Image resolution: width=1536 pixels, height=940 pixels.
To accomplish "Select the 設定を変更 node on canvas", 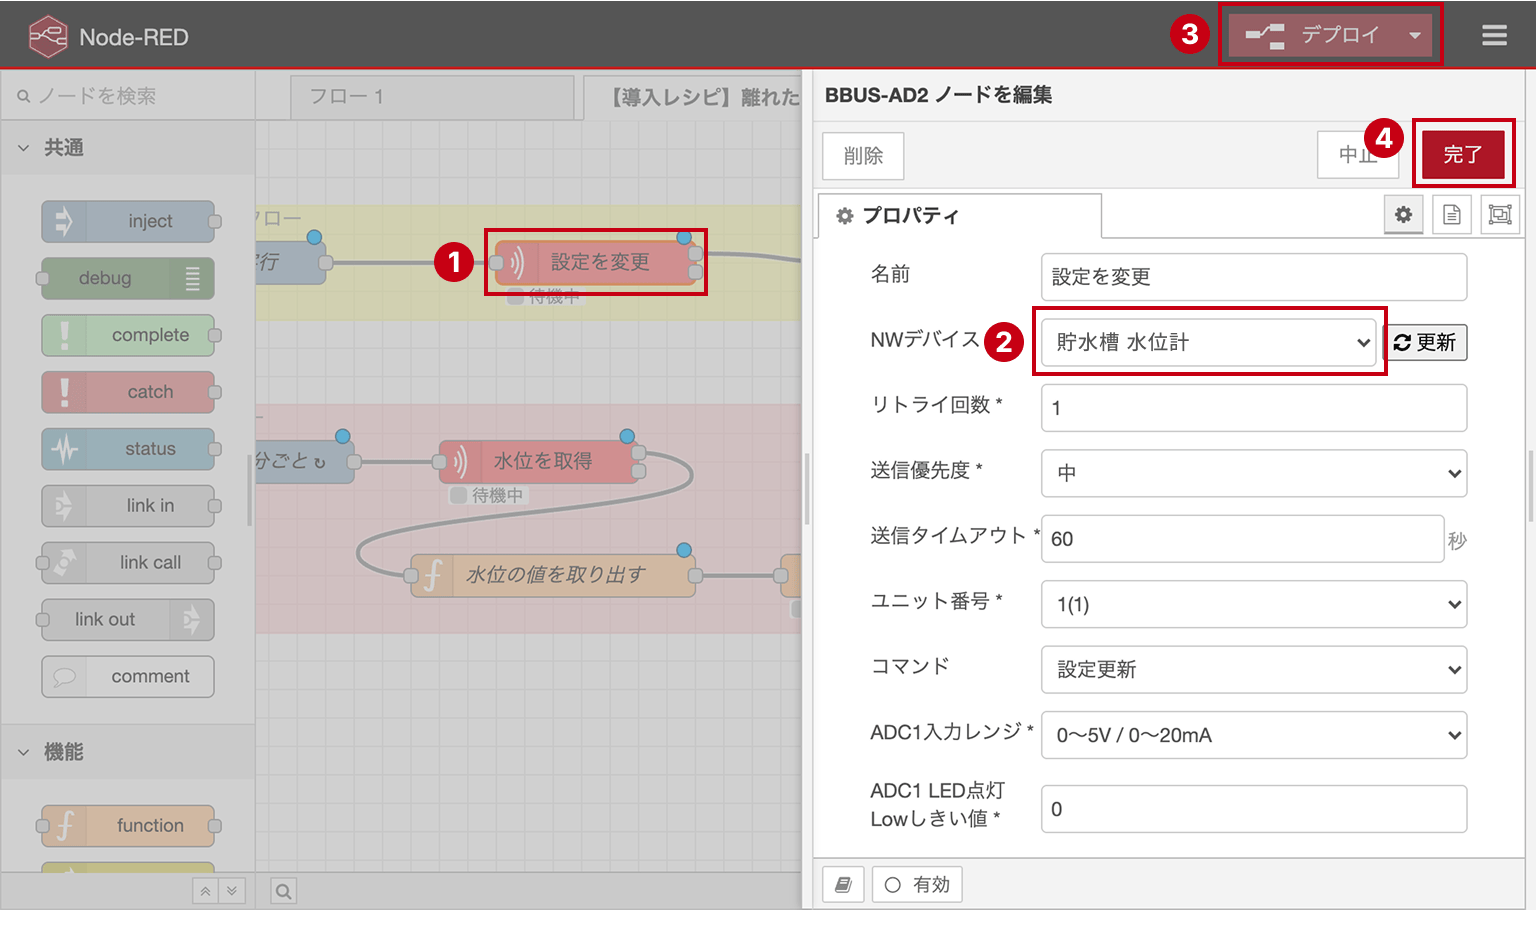I will tap(596, 262).
